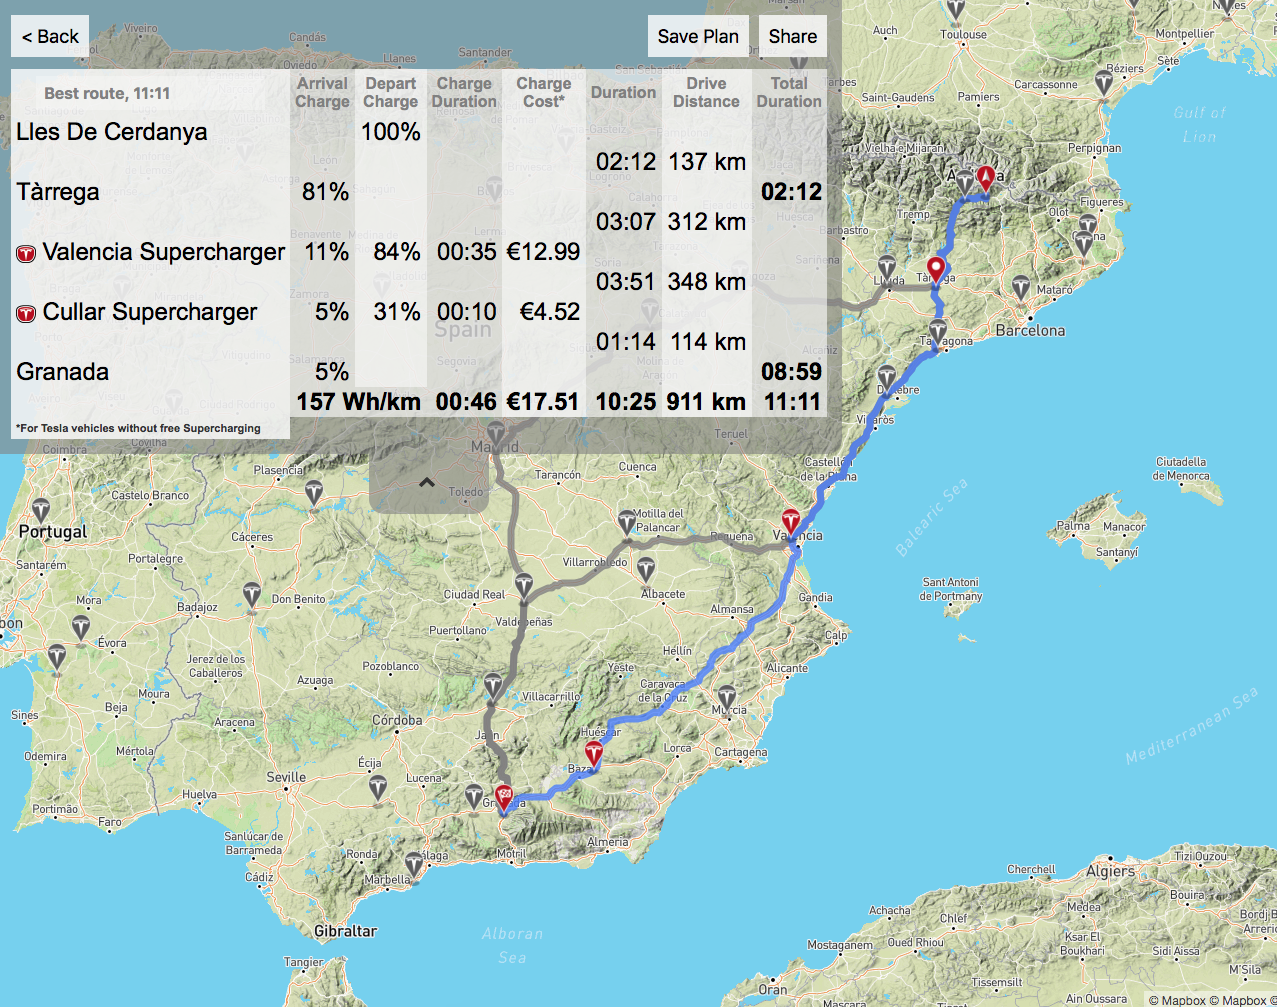Viewport: 1277px width, 1007px height.
Task: Collapse the route summary panel with chevron
Action: [x=427, y=483]
